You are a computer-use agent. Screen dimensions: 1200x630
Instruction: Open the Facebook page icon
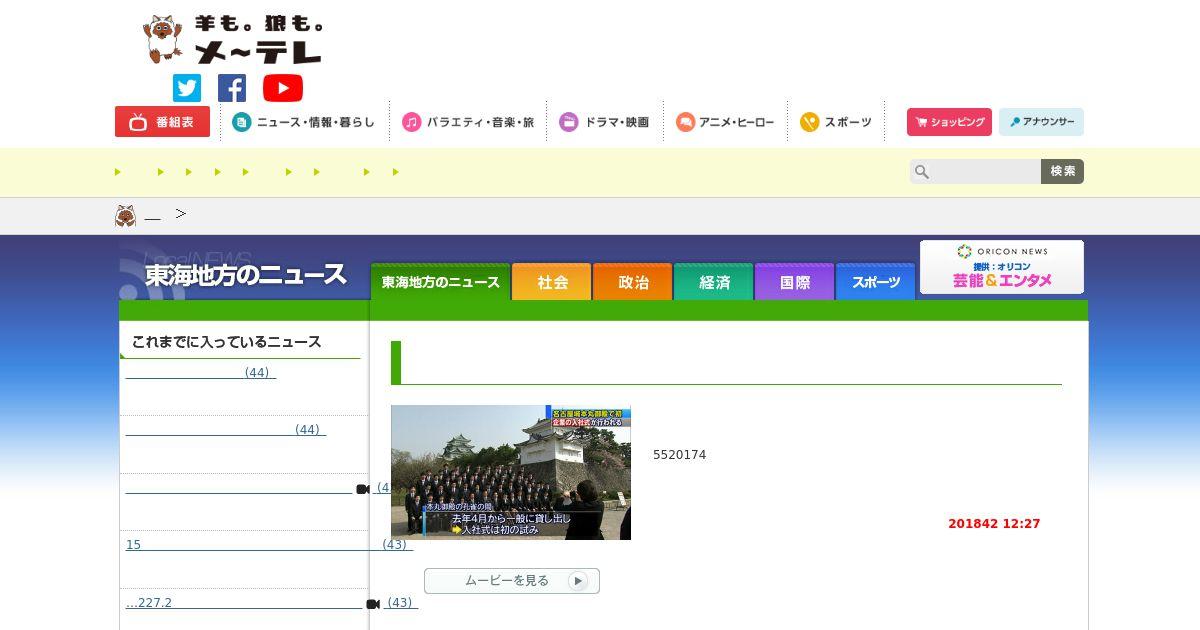(232, 88)
